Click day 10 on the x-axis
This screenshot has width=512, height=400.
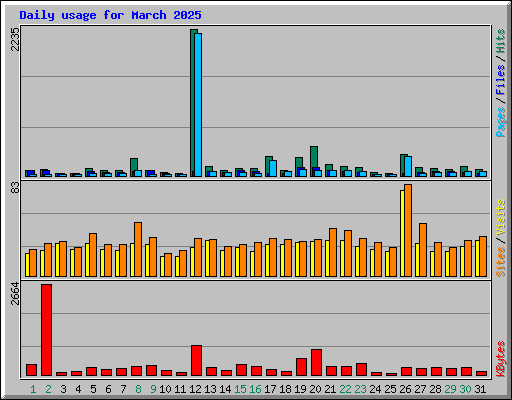(165, 389)
